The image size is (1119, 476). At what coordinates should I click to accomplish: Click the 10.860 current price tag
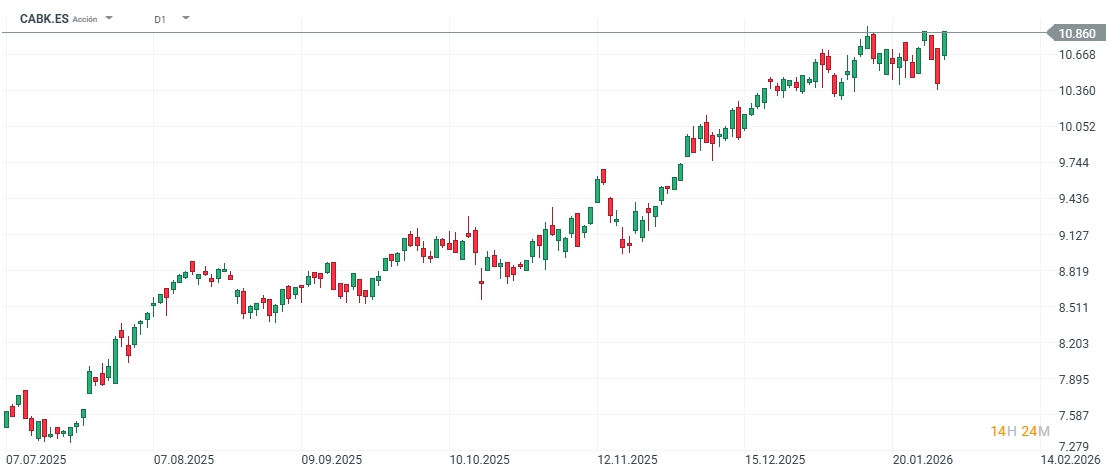[1076, 33]
